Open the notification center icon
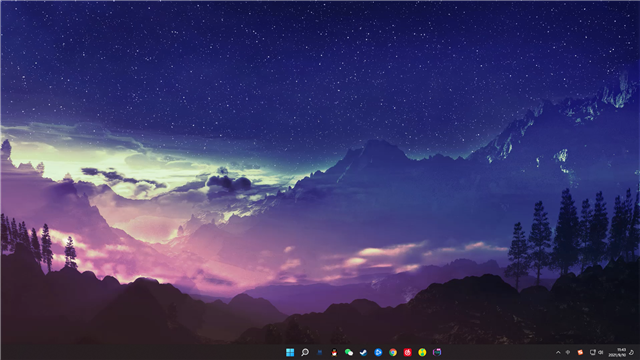640x360 pixels. (x=631, y=352)
